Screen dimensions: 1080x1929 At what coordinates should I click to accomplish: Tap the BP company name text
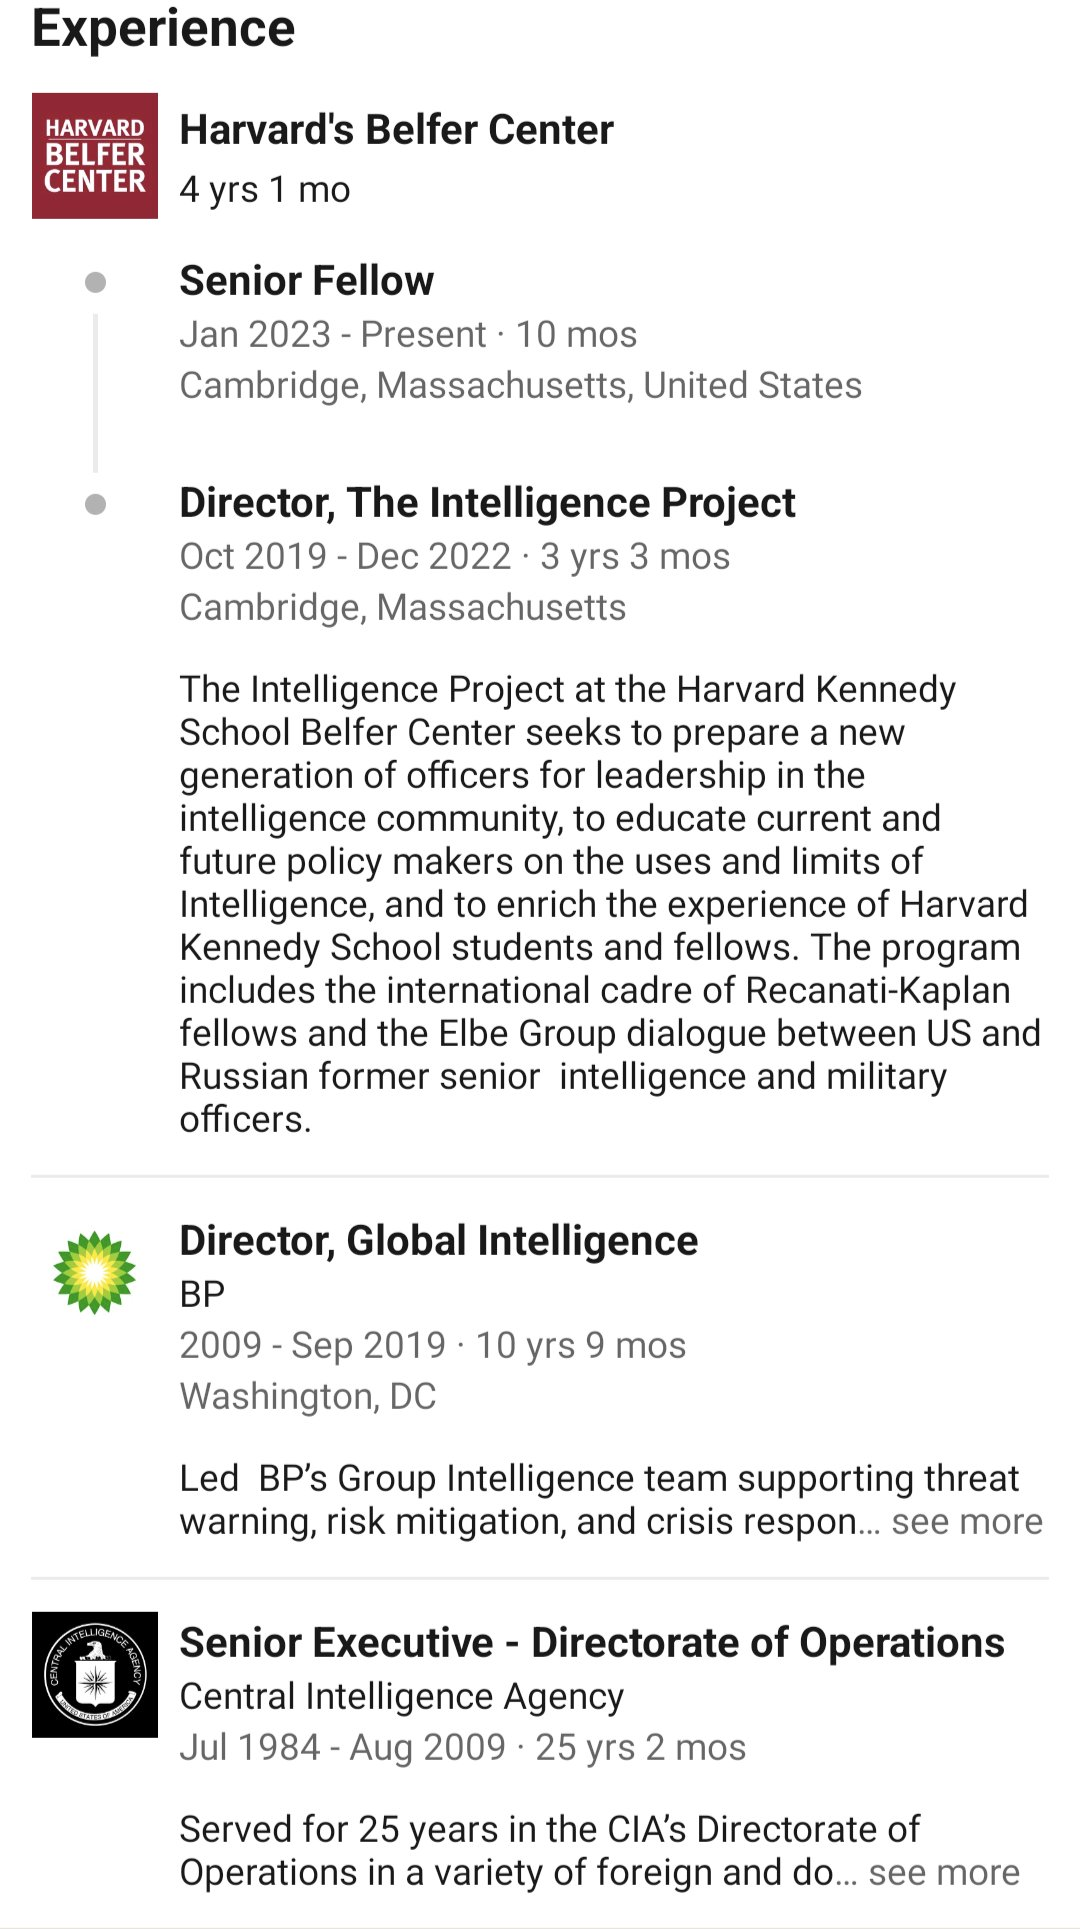tap(202, 1294)
